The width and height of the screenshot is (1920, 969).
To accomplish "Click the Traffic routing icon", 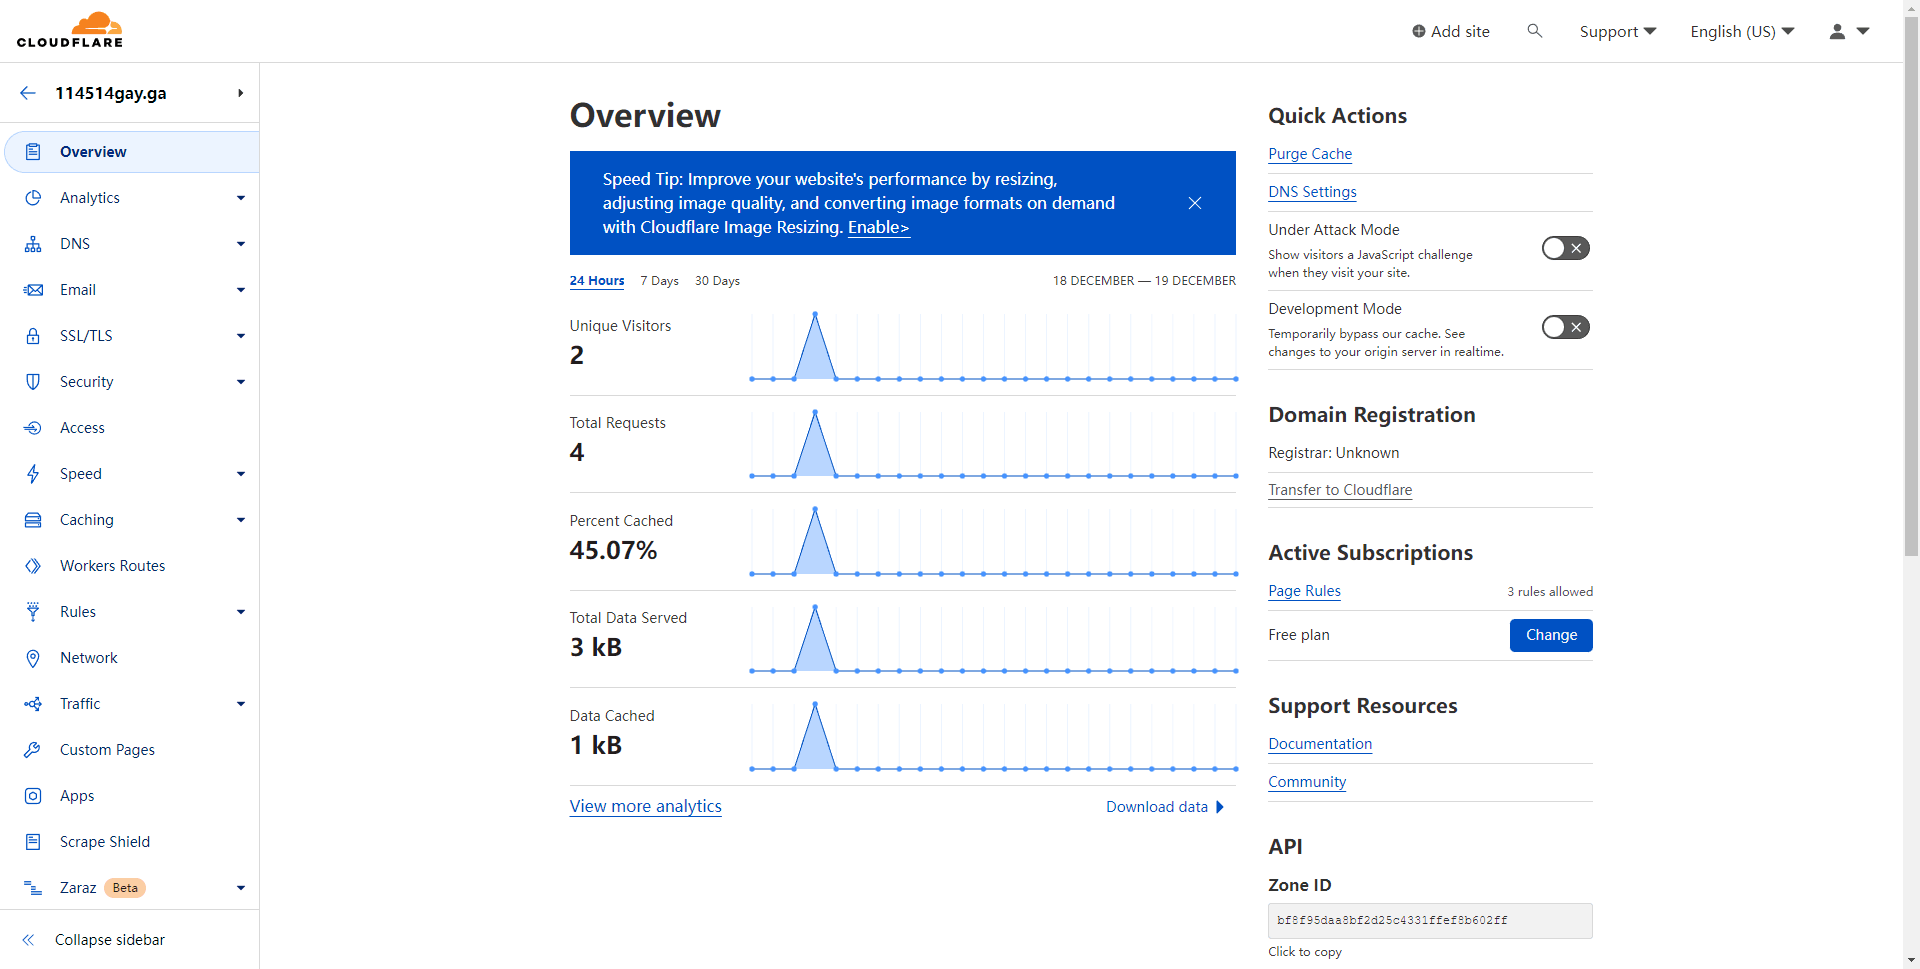I will (33, 704).
